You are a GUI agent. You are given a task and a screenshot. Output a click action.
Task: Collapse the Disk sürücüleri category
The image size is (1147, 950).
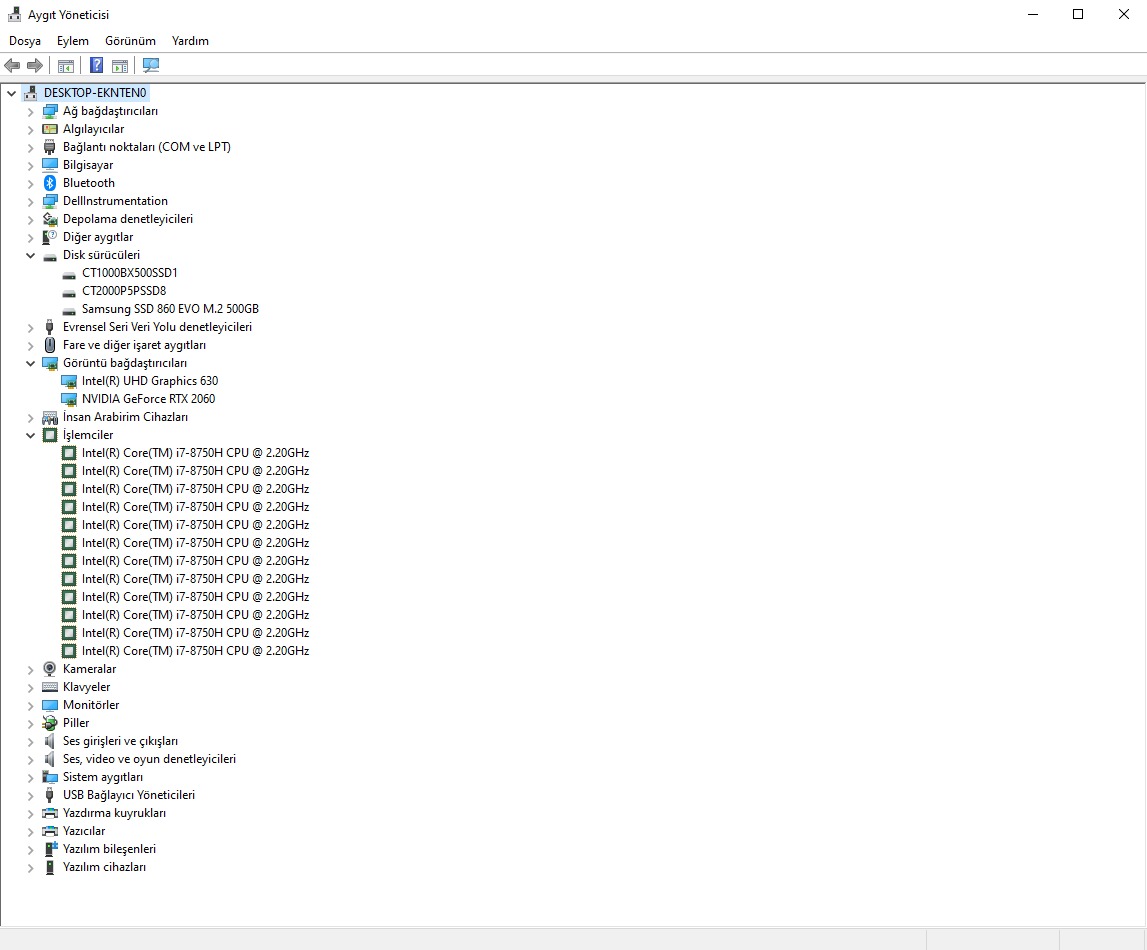coord(30,255)
